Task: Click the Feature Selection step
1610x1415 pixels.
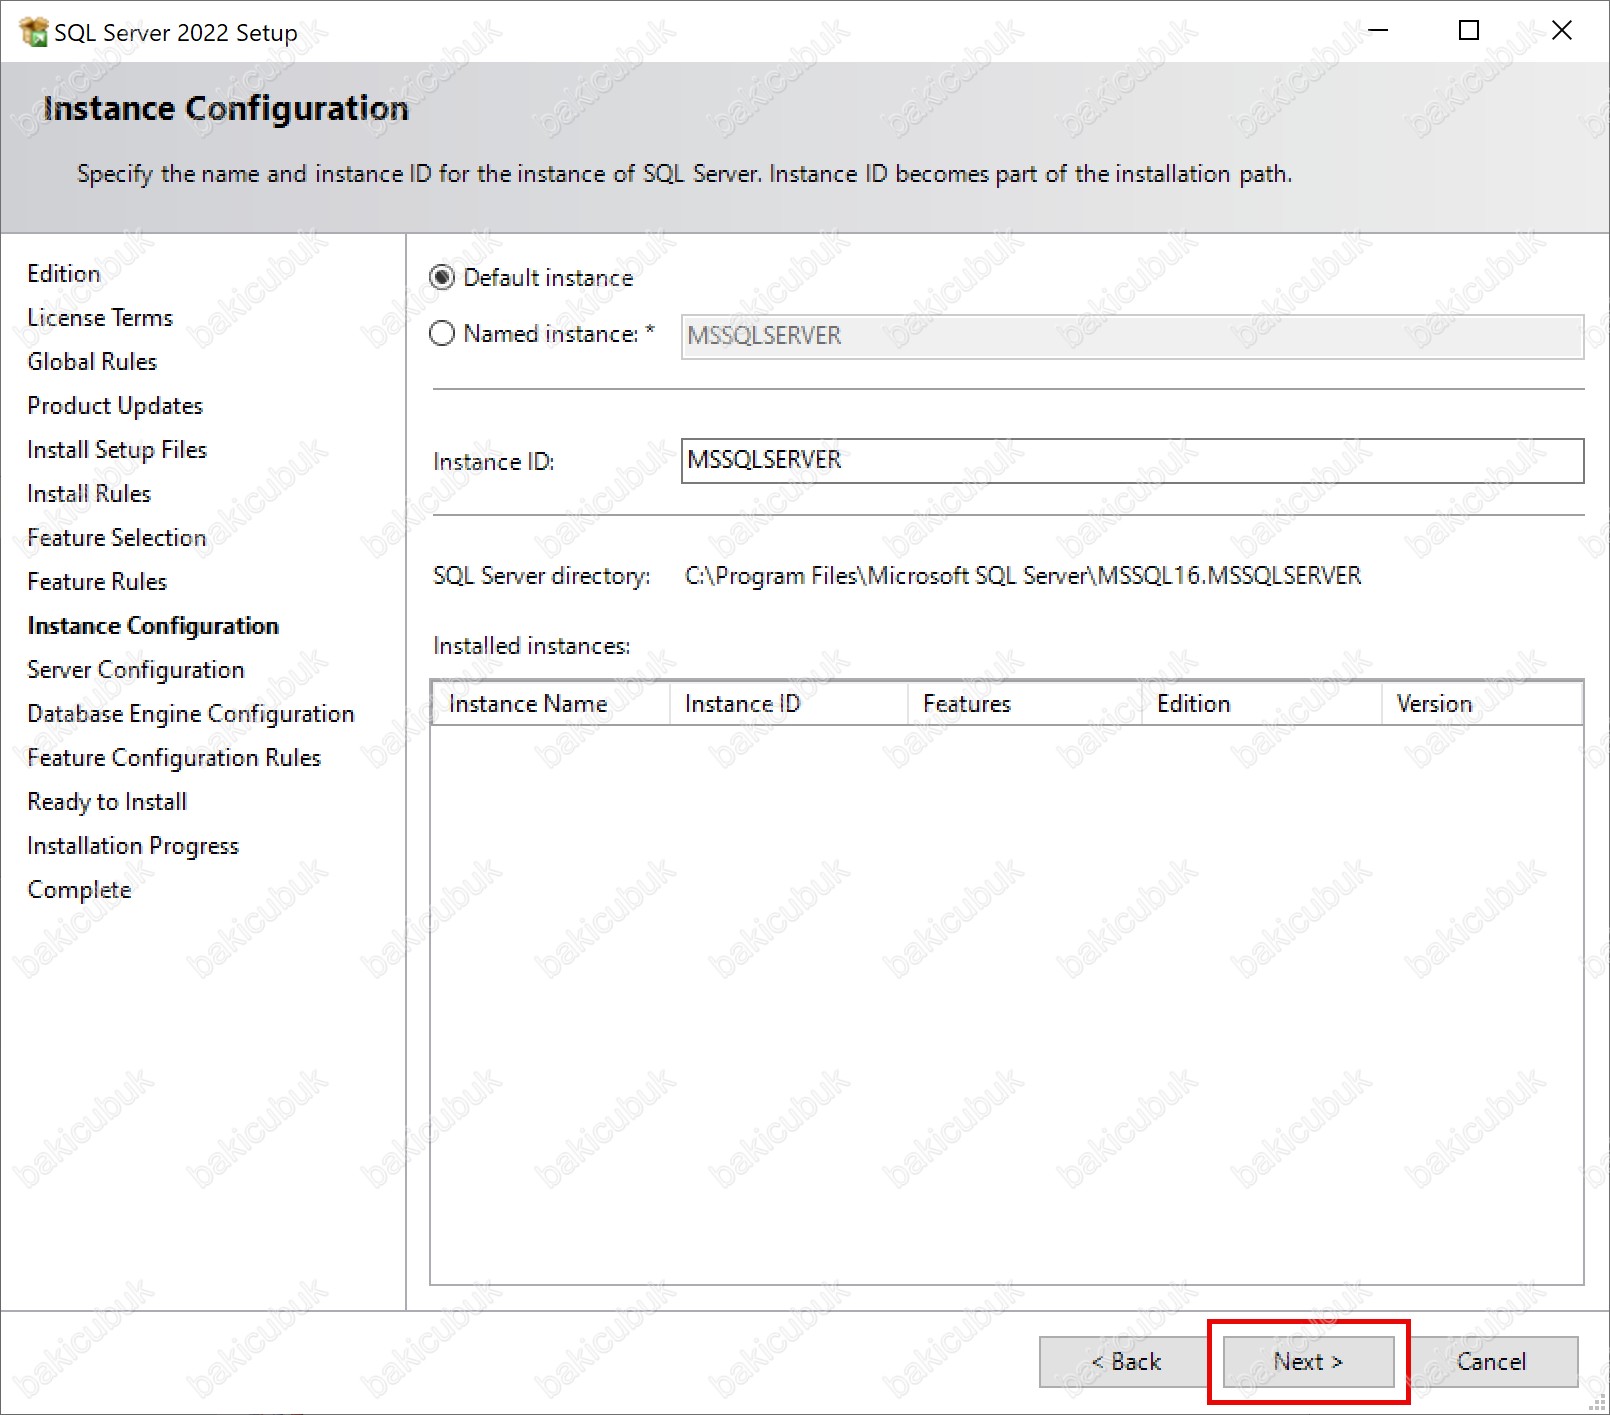Action: click(x=117, y=537)
